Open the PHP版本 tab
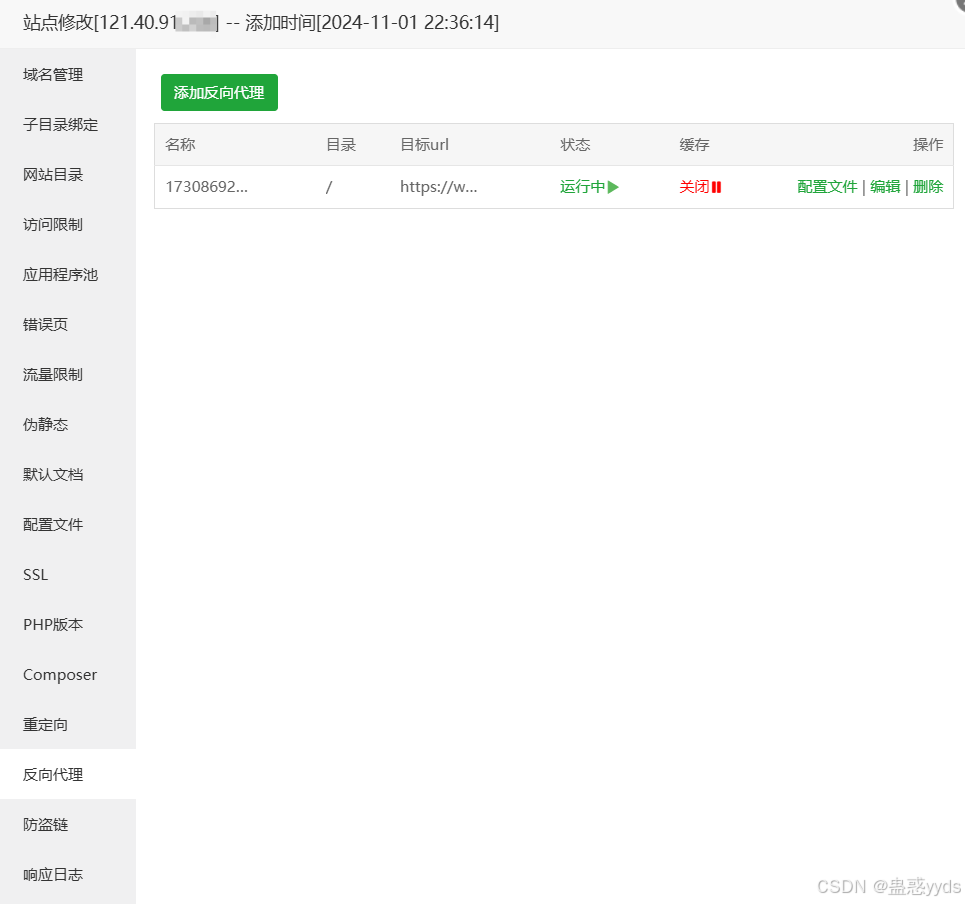 [x=68, y=625]
